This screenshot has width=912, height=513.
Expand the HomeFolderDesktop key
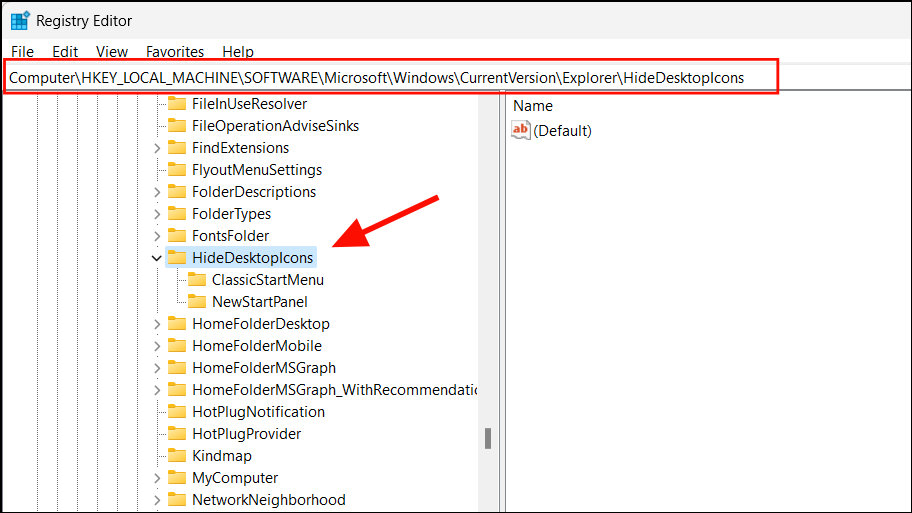[x=157, y=324]
